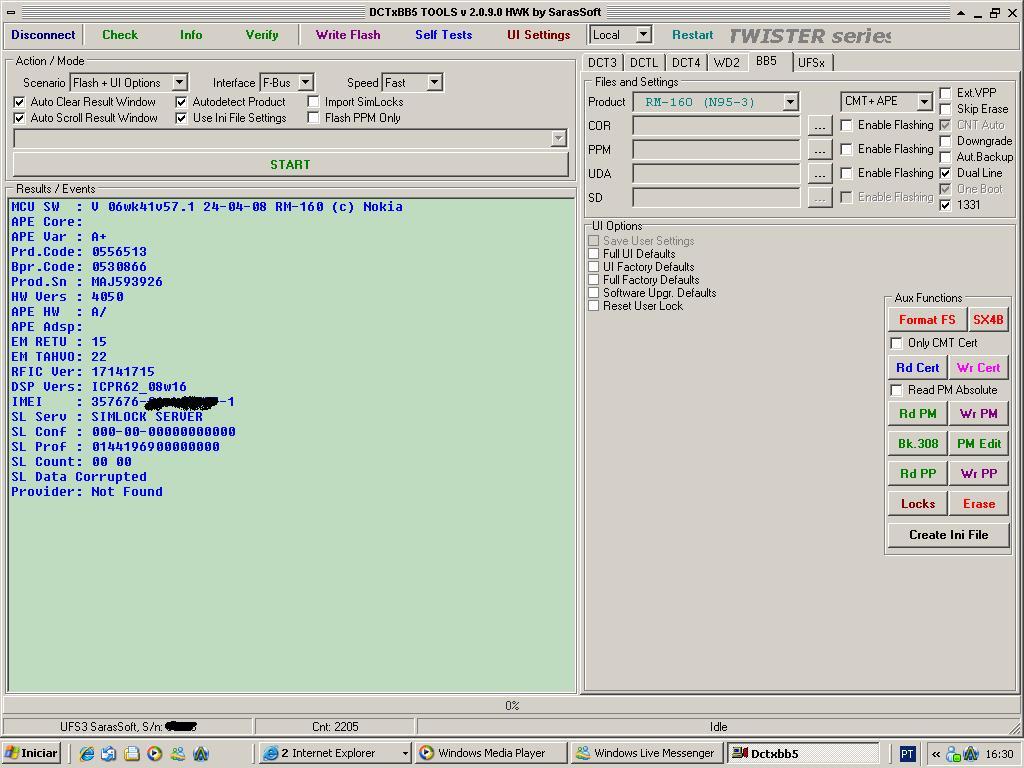Toggle the 1331 checkbox
This screenshot has width=1024, height=768.
[x=945, y=205]
